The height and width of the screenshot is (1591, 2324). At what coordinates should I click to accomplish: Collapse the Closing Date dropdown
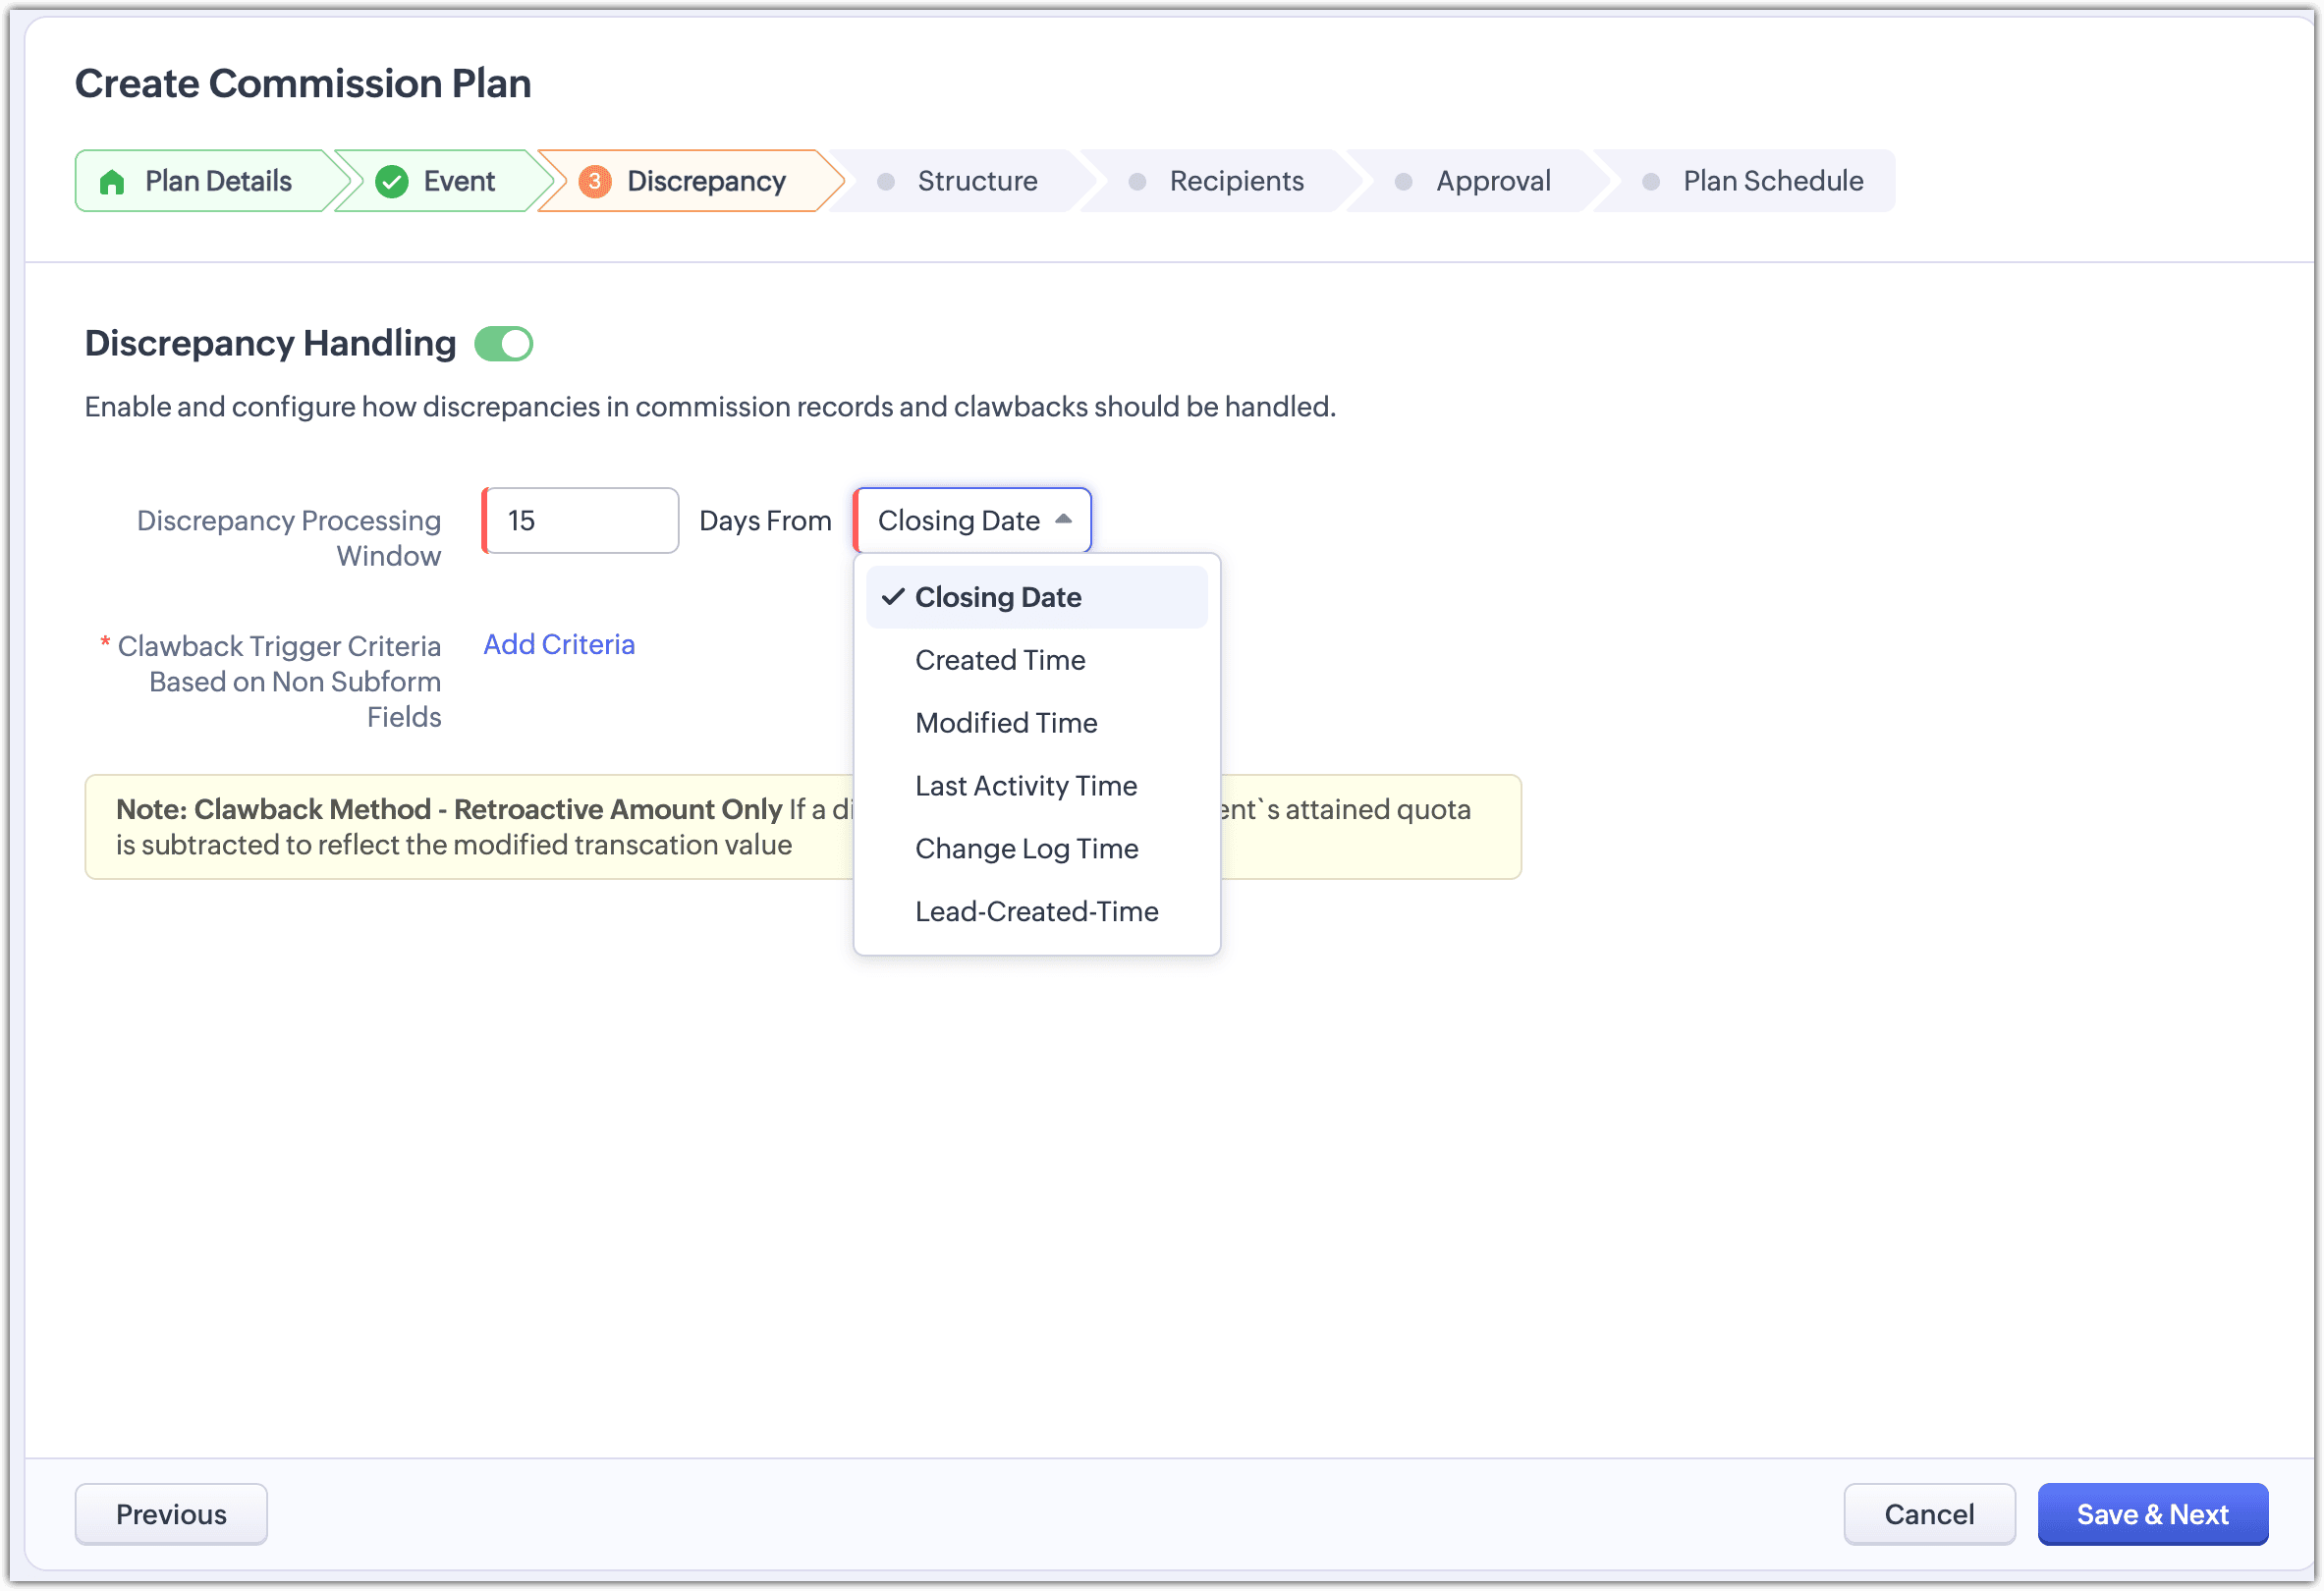[x=972, y=521]
